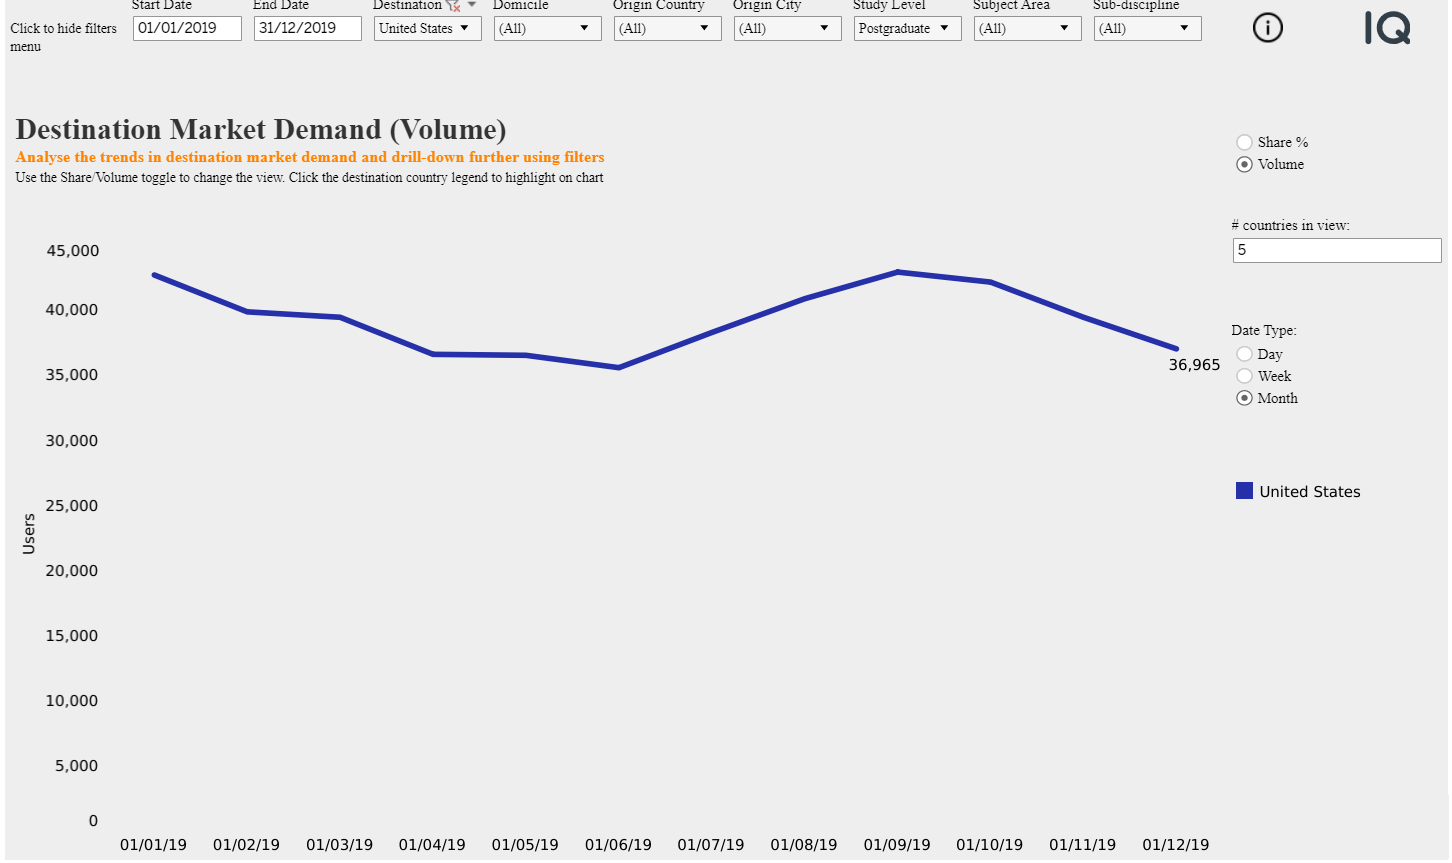Click the 01/12/19 axis label
Image resolution: width=1452 pixels, height=863 pixels.
point(1176,845)
